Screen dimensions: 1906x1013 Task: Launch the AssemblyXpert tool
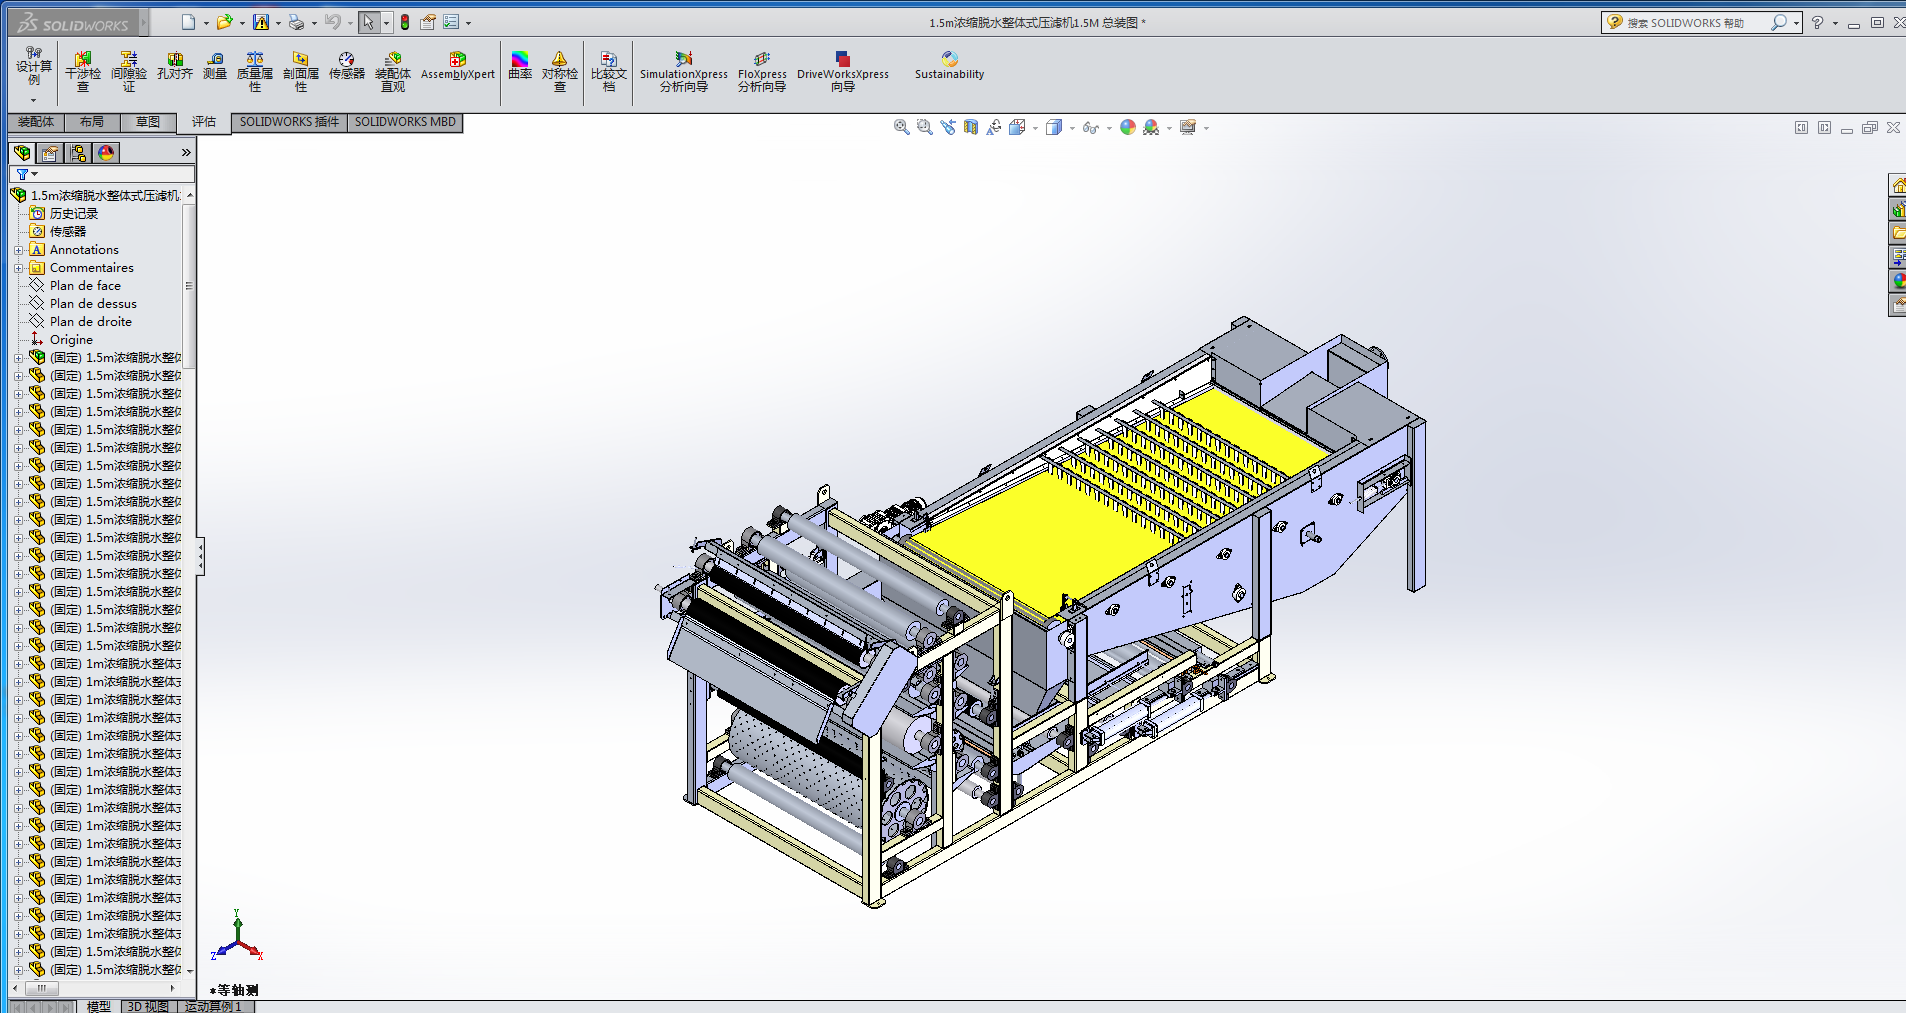[457, 66]
